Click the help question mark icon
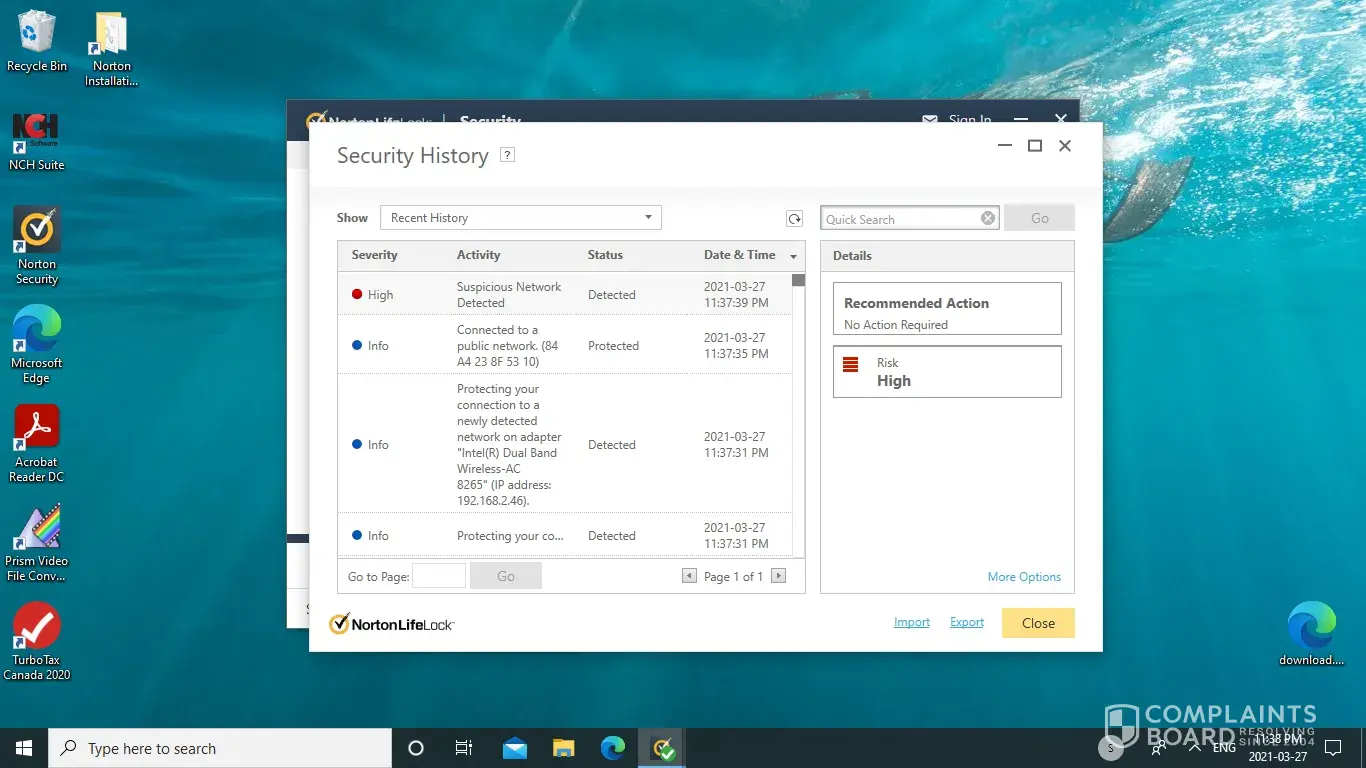1366x768 pixels. [507, 155]
